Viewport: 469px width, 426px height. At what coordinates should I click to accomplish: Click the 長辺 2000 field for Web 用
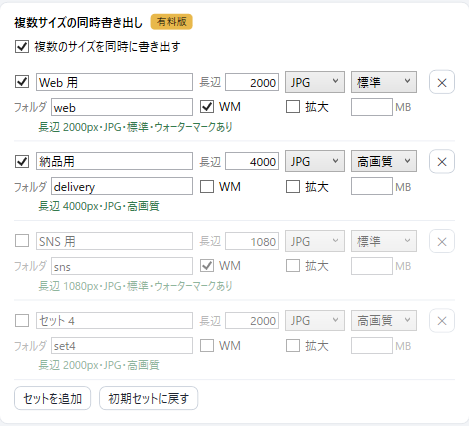coord(252,82)
